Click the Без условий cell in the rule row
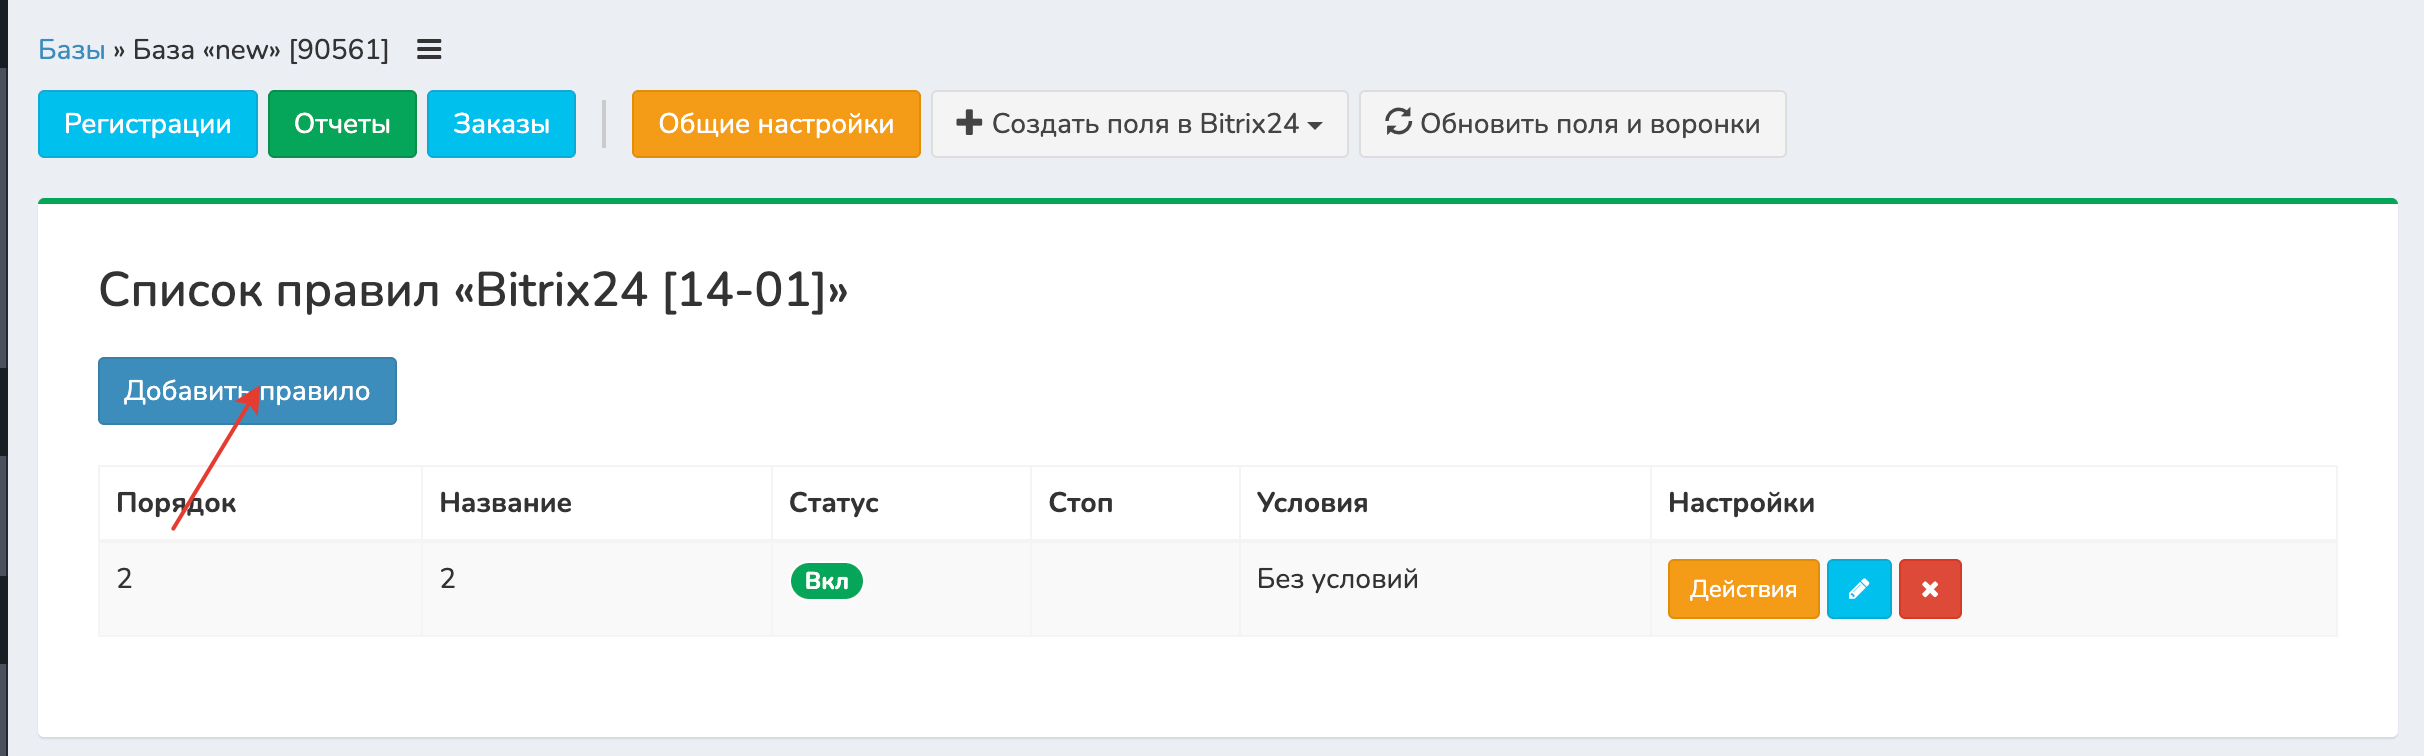This screenshot has height=756, width=2424. click(1337, 579)
